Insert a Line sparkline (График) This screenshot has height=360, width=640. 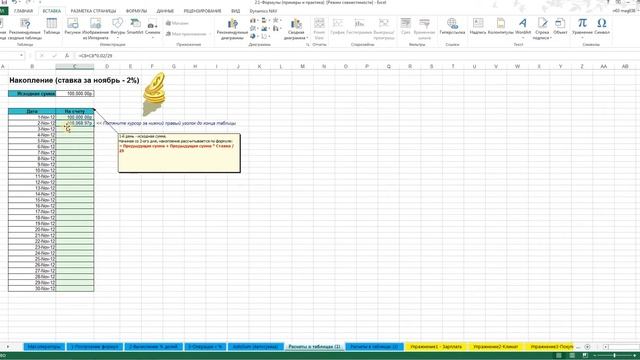[338, 26]
